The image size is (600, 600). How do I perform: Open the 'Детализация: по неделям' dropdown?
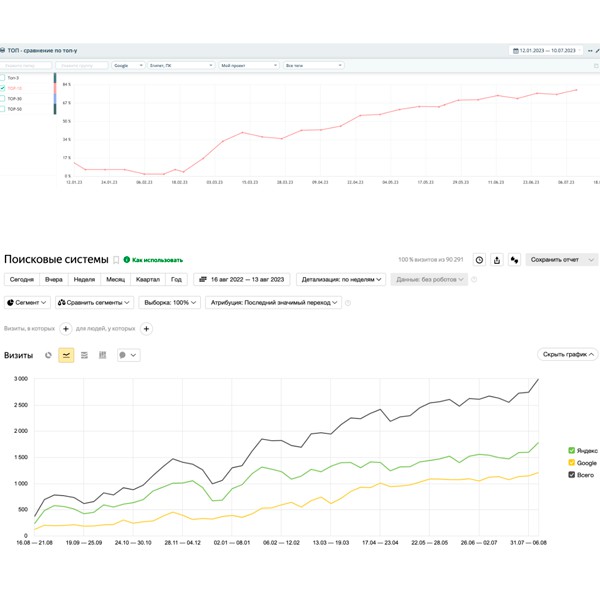tap(341, 280)
